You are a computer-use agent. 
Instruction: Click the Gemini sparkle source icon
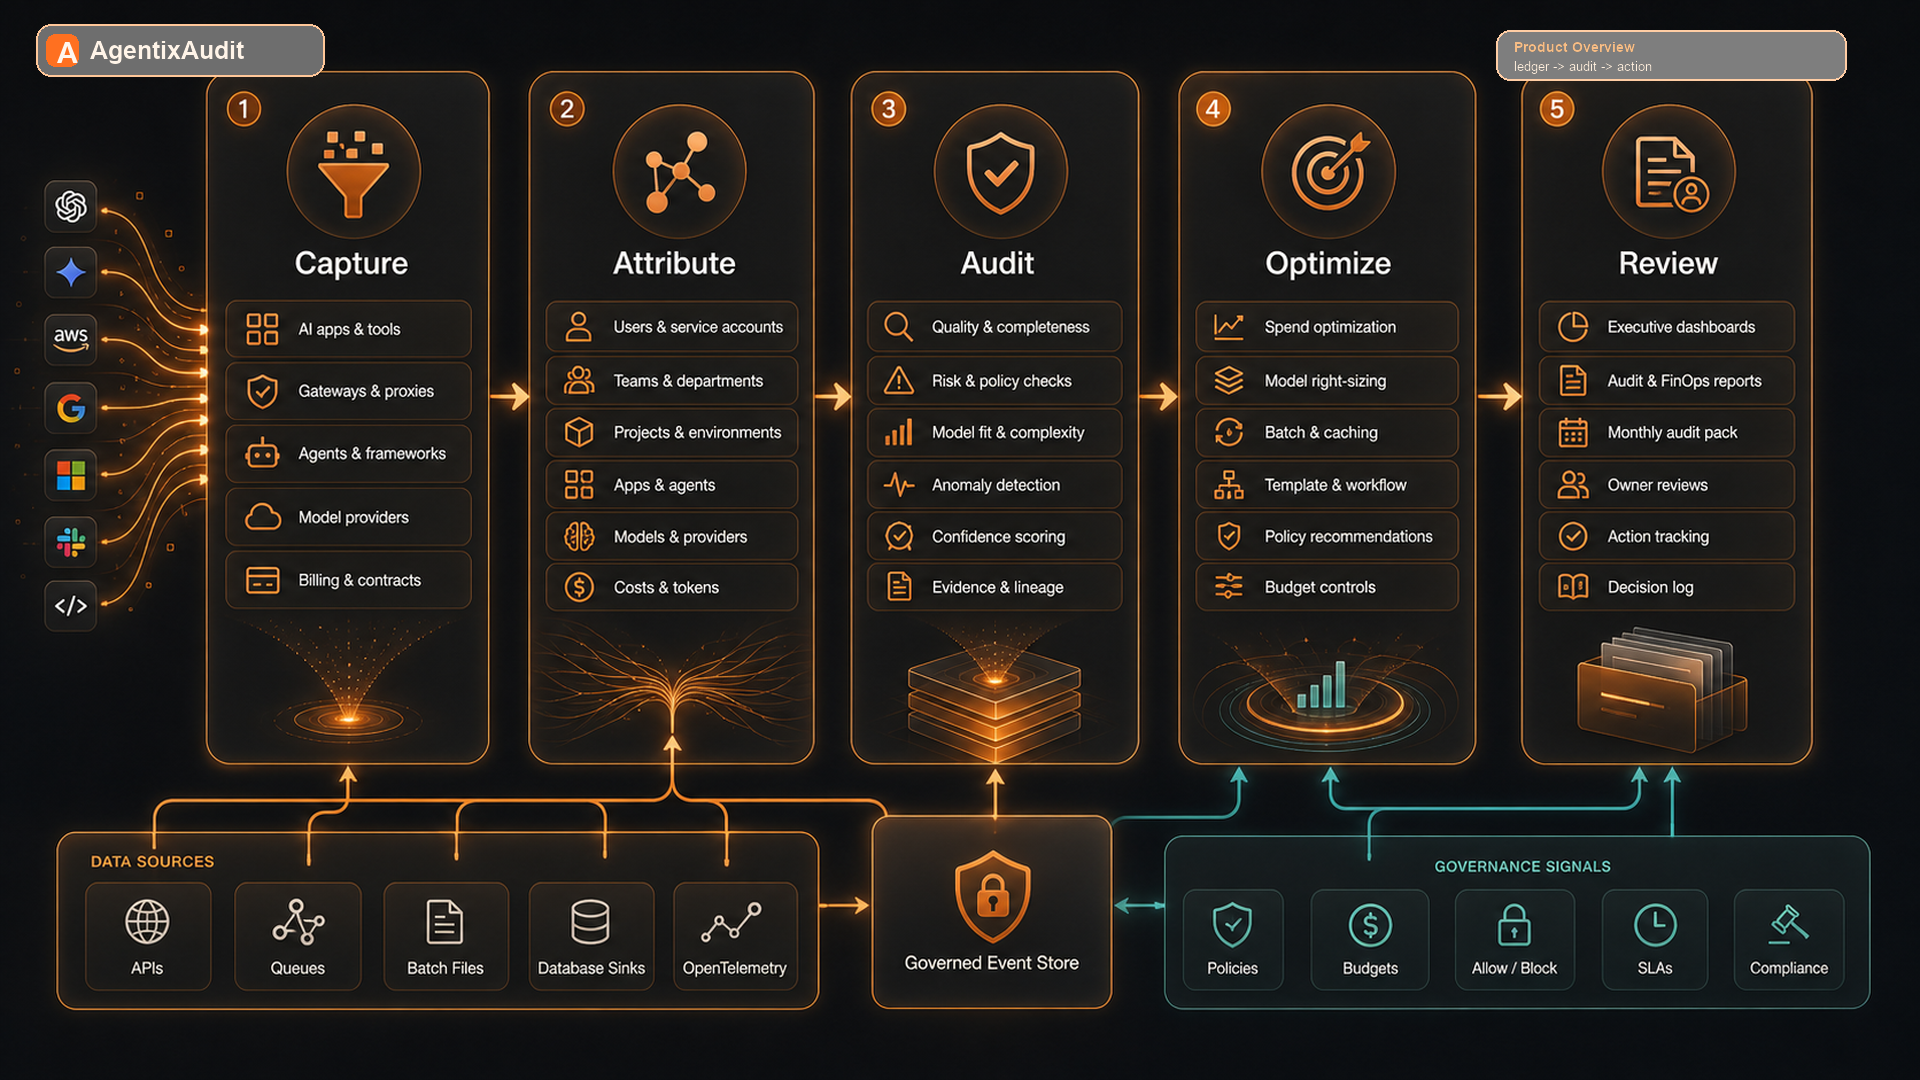(x=70, y=272)
